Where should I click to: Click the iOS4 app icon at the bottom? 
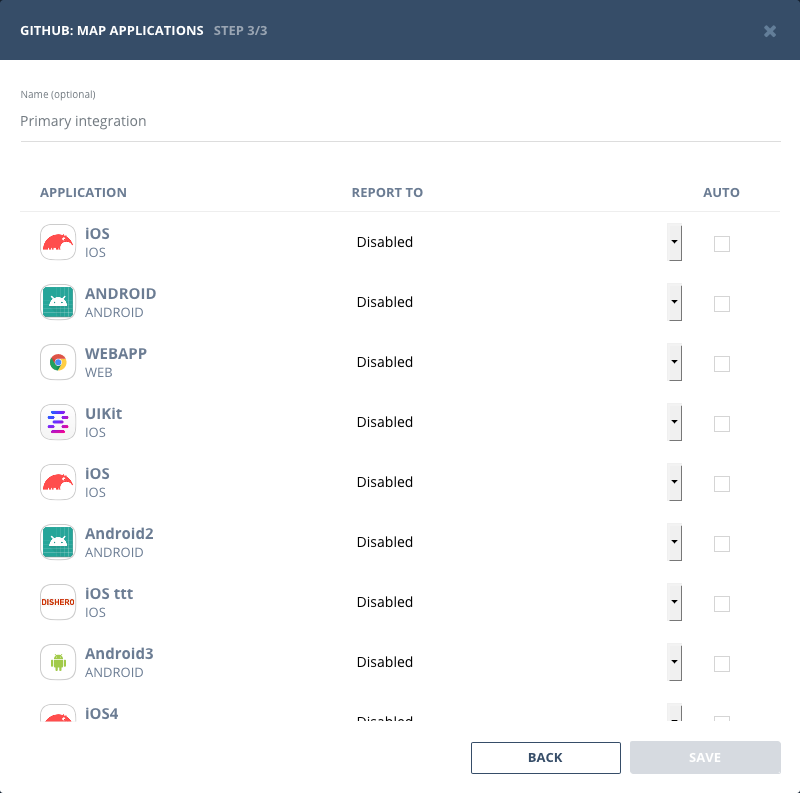click(57, 715)
